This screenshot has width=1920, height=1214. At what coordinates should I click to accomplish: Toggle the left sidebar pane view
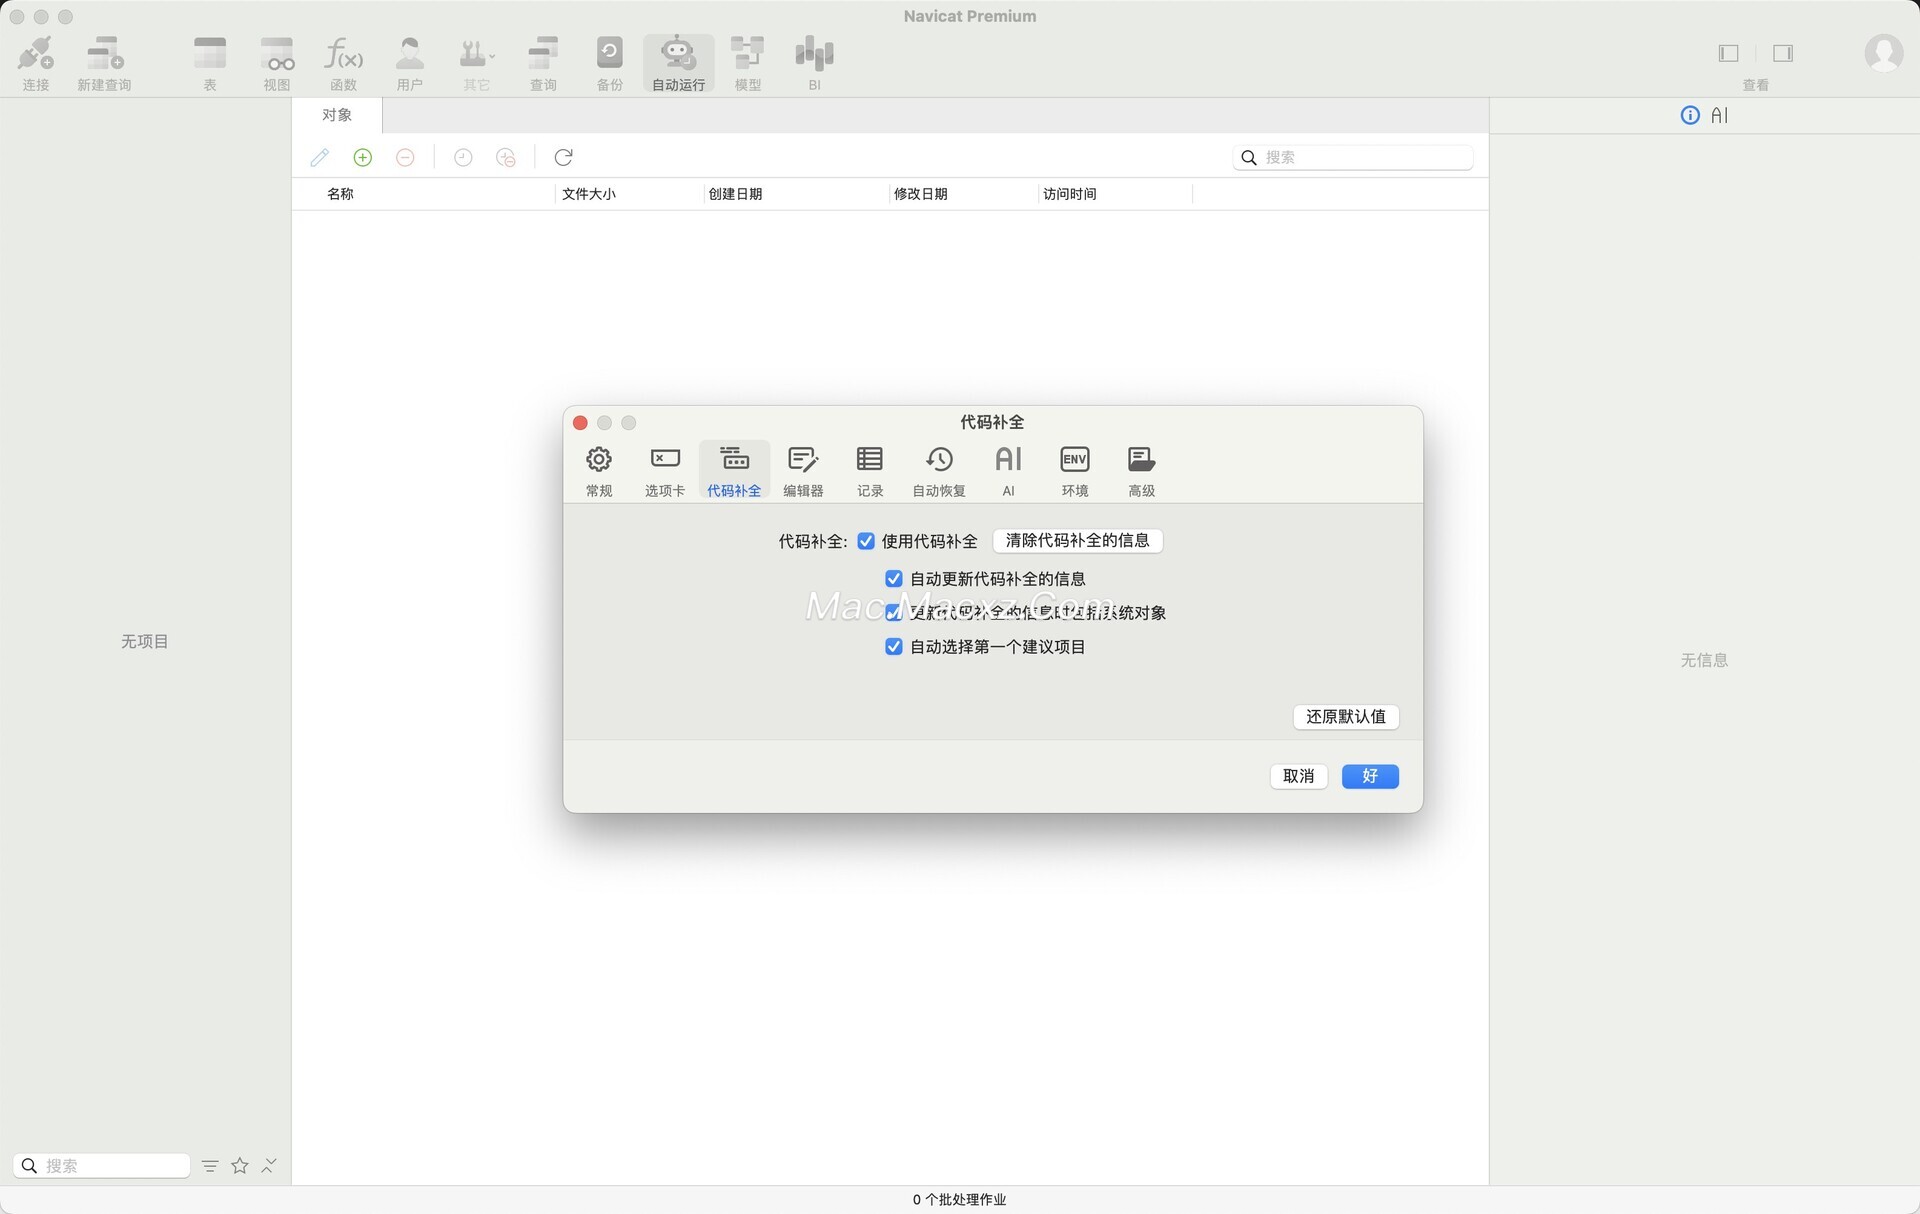click(x=1729, y=53)
